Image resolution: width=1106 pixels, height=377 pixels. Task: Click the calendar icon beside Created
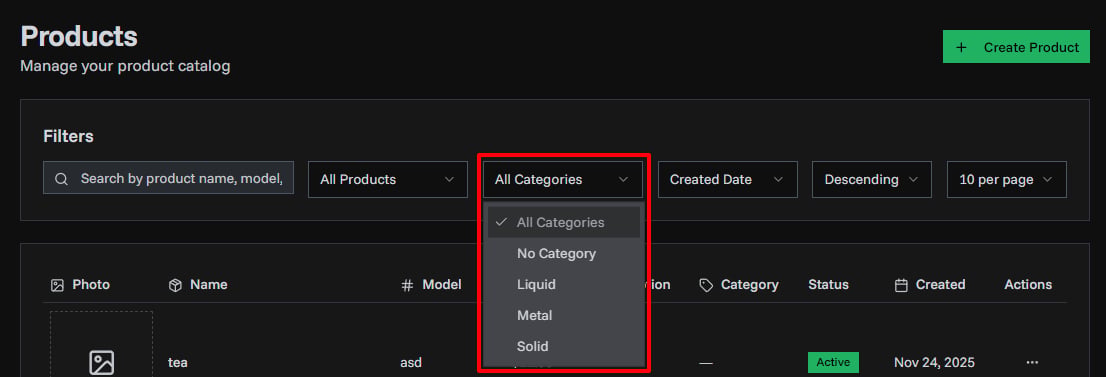[901, 285]
